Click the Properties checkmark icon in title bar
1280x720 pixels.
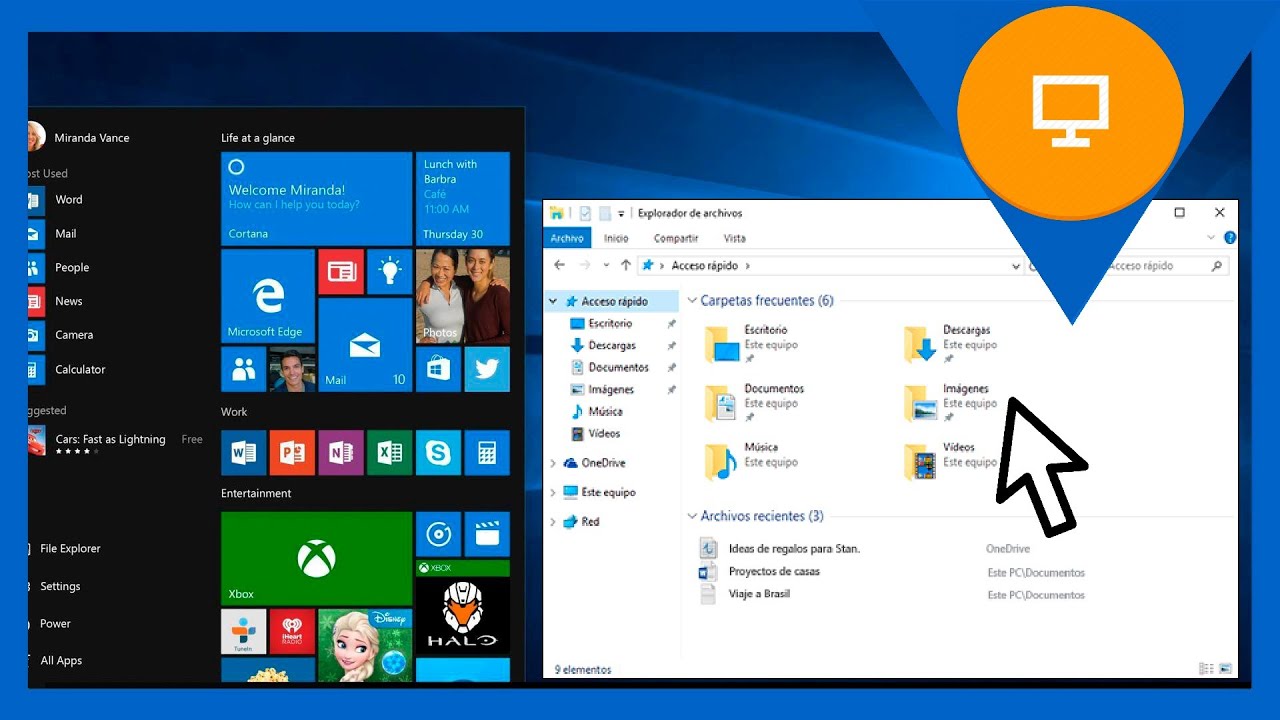click(585, 213)
